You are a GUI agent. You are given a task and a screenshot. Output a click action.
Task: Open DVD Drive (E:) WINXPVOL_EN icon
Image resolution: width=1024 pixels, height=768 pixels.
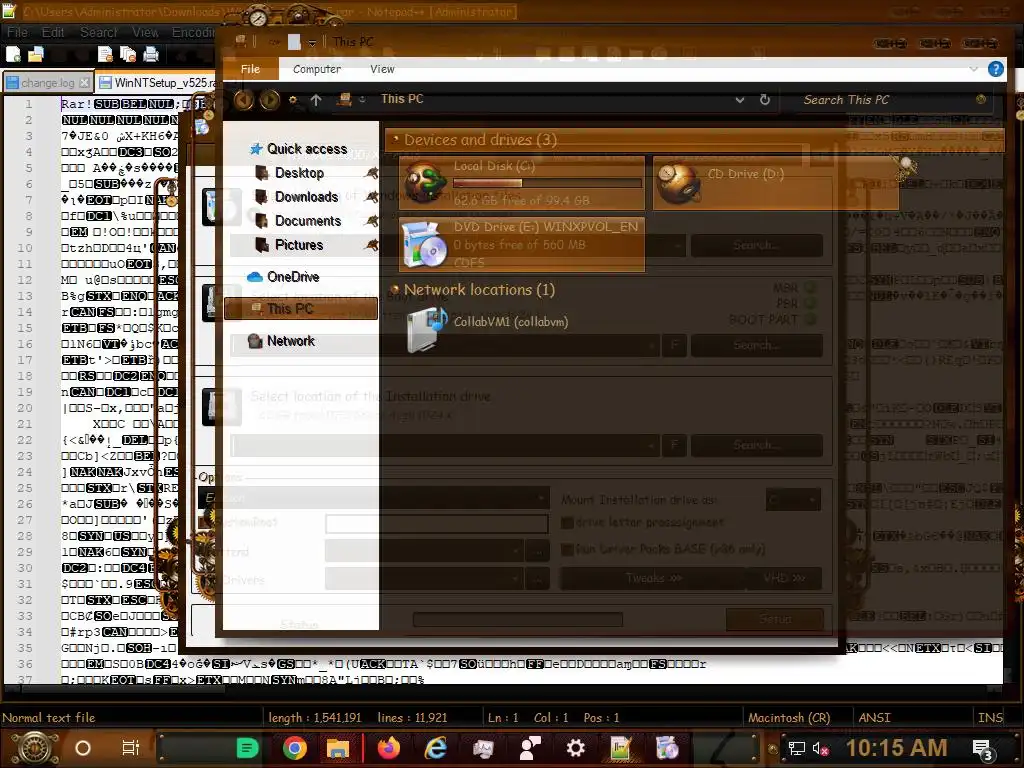pyautogui.click(x=424, y=244)
